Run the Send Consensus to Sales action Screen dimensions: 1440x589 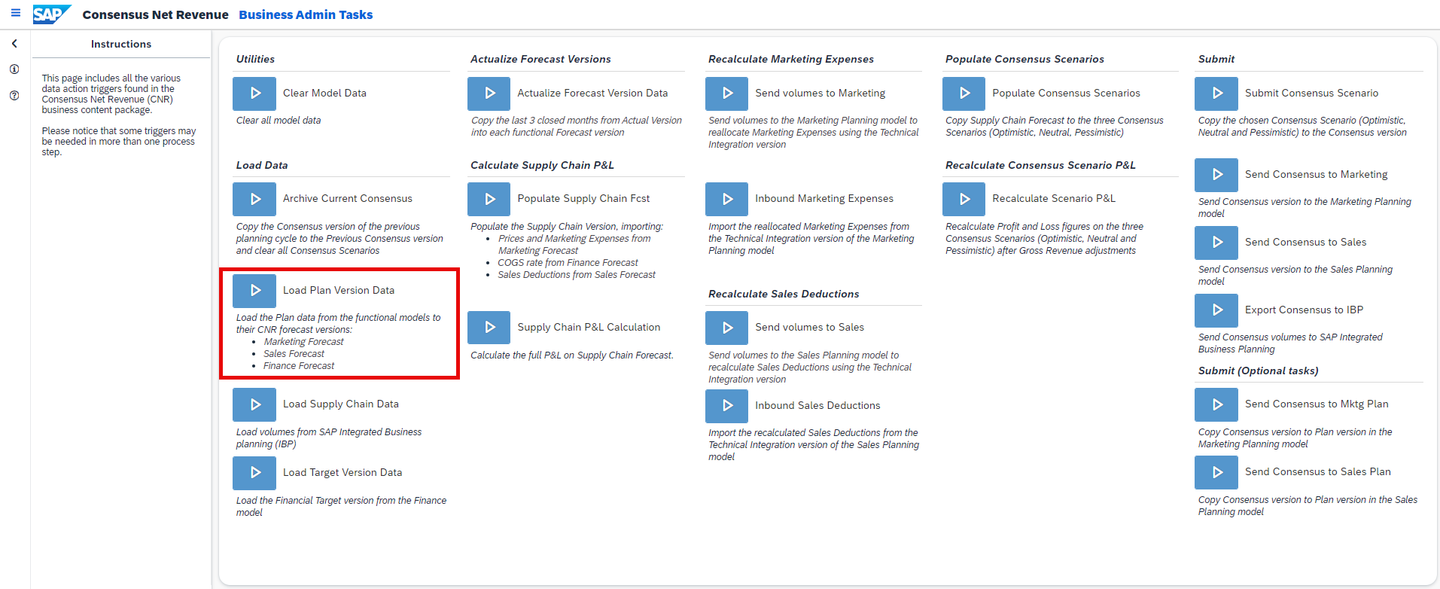[1217, 242]
